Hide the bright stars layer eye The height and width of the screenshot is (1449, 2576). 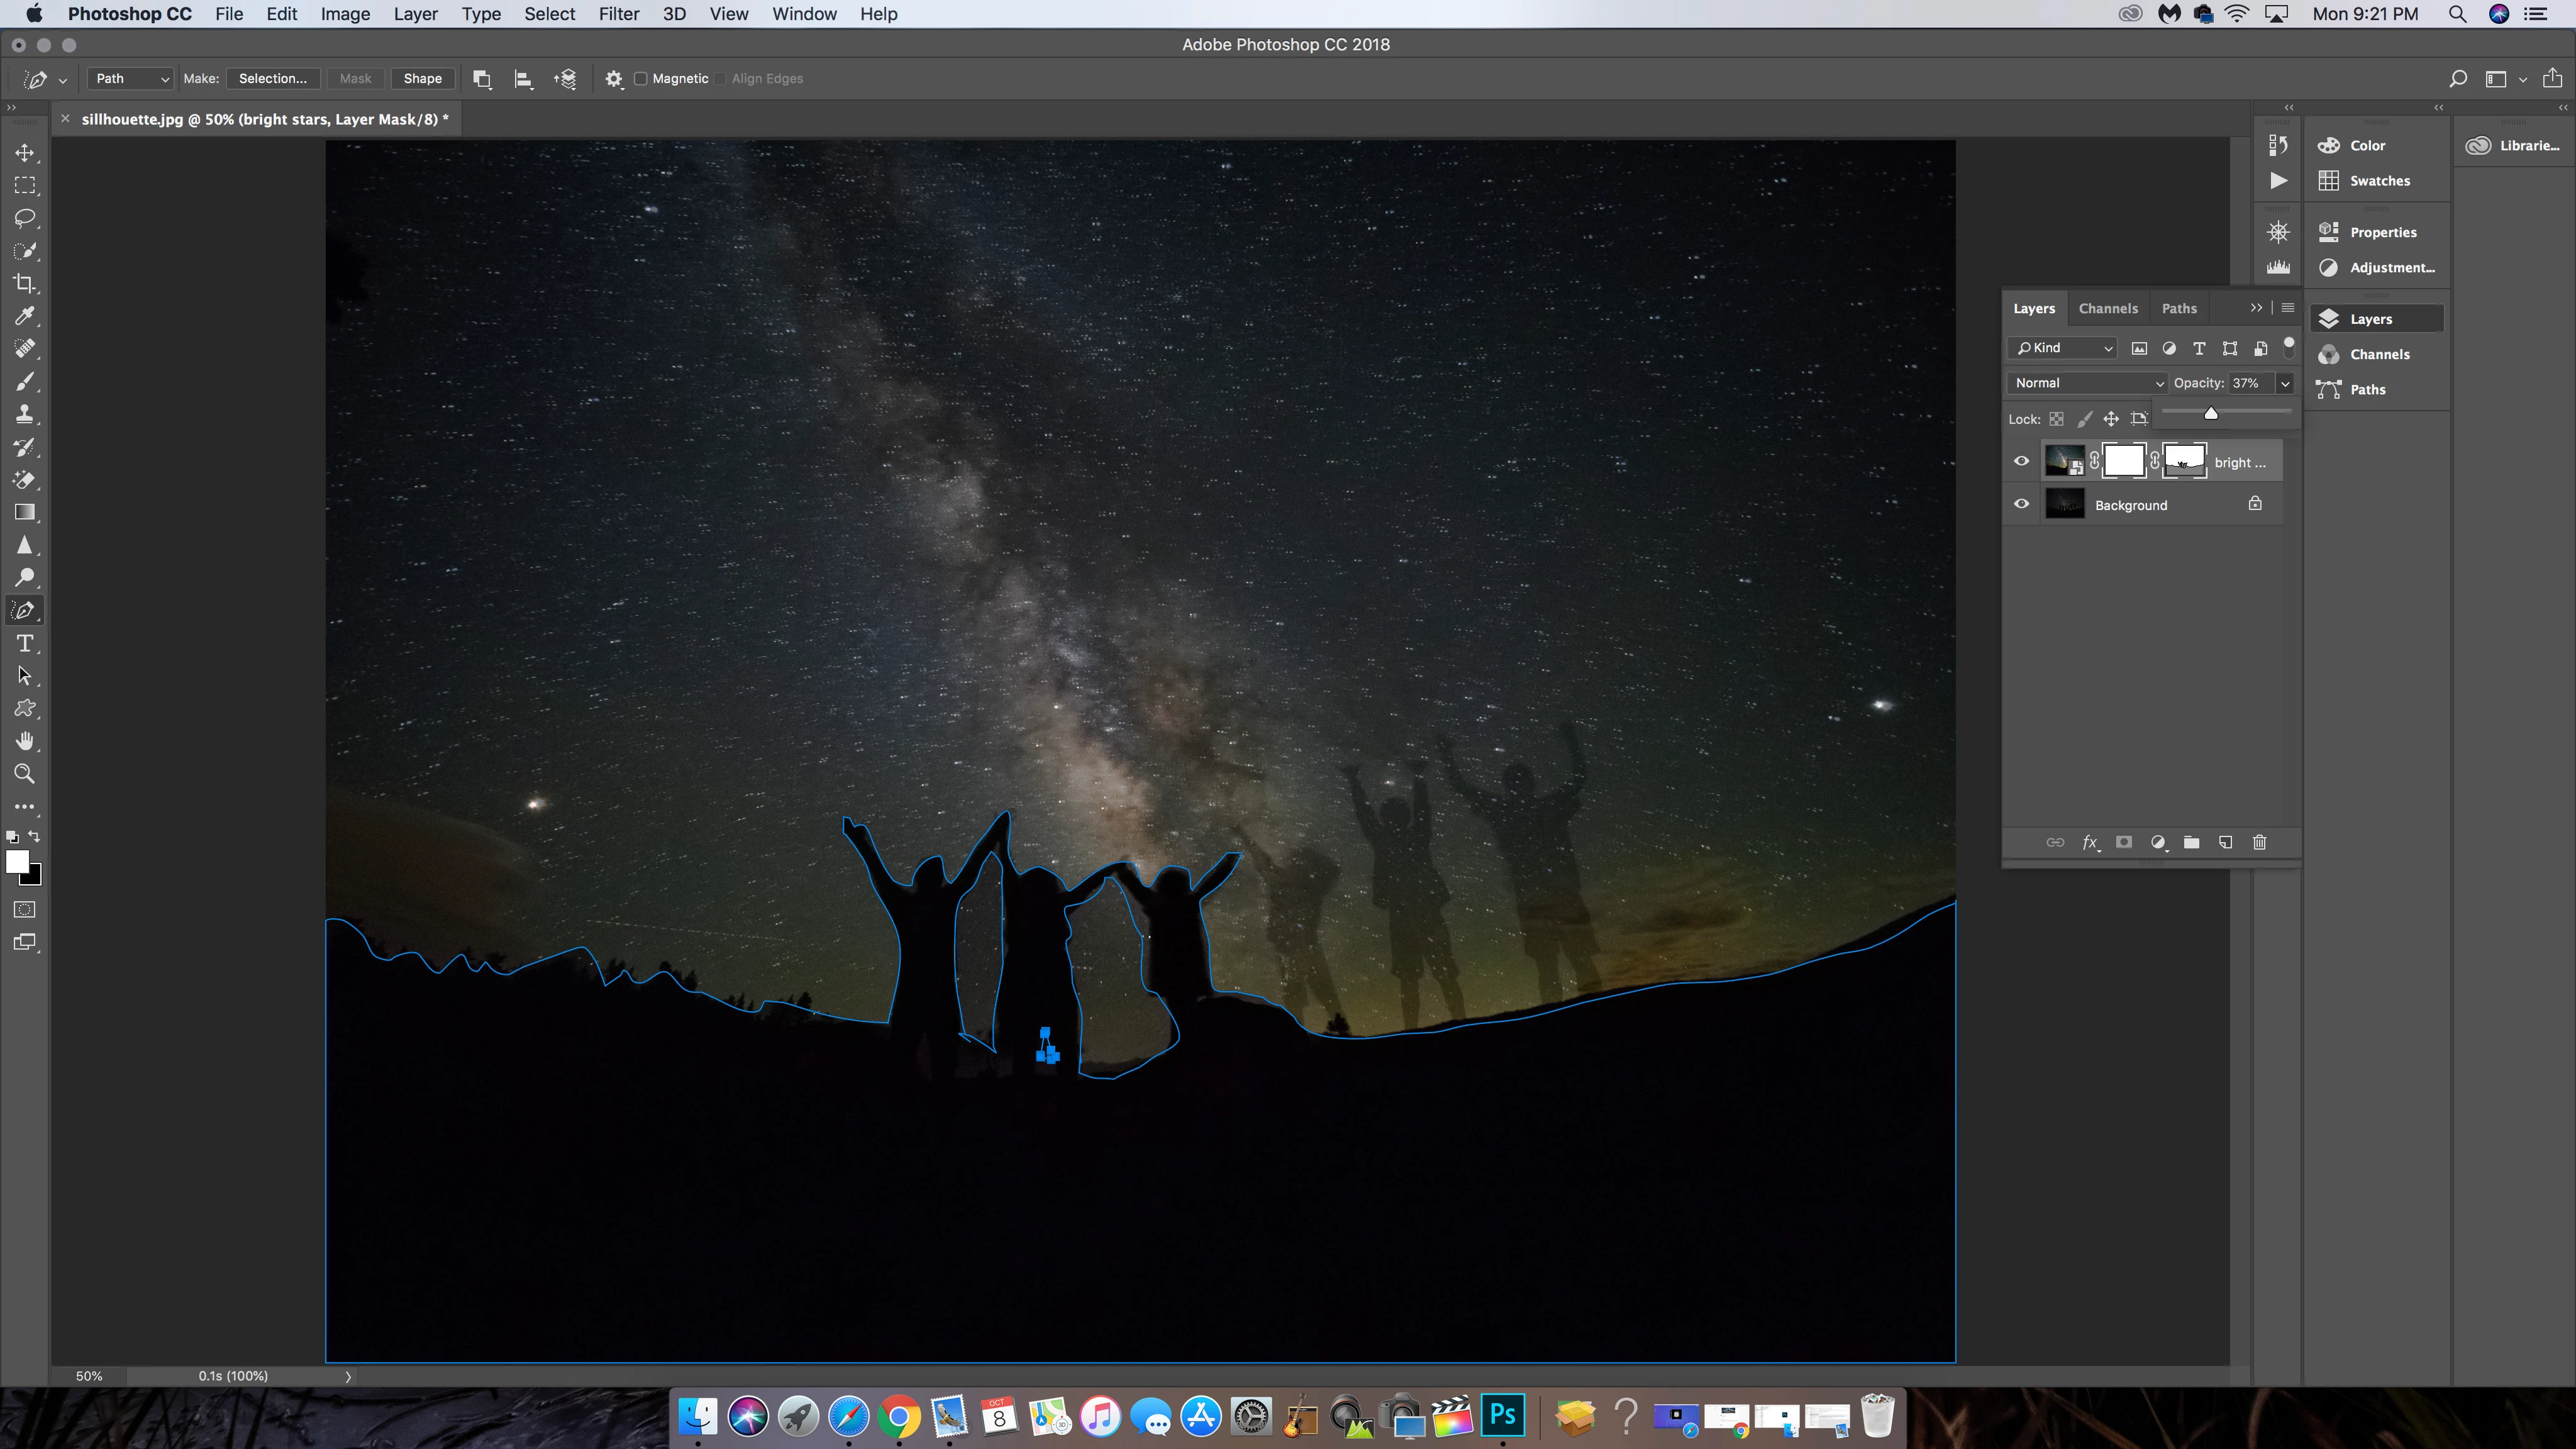[2021, 461]
